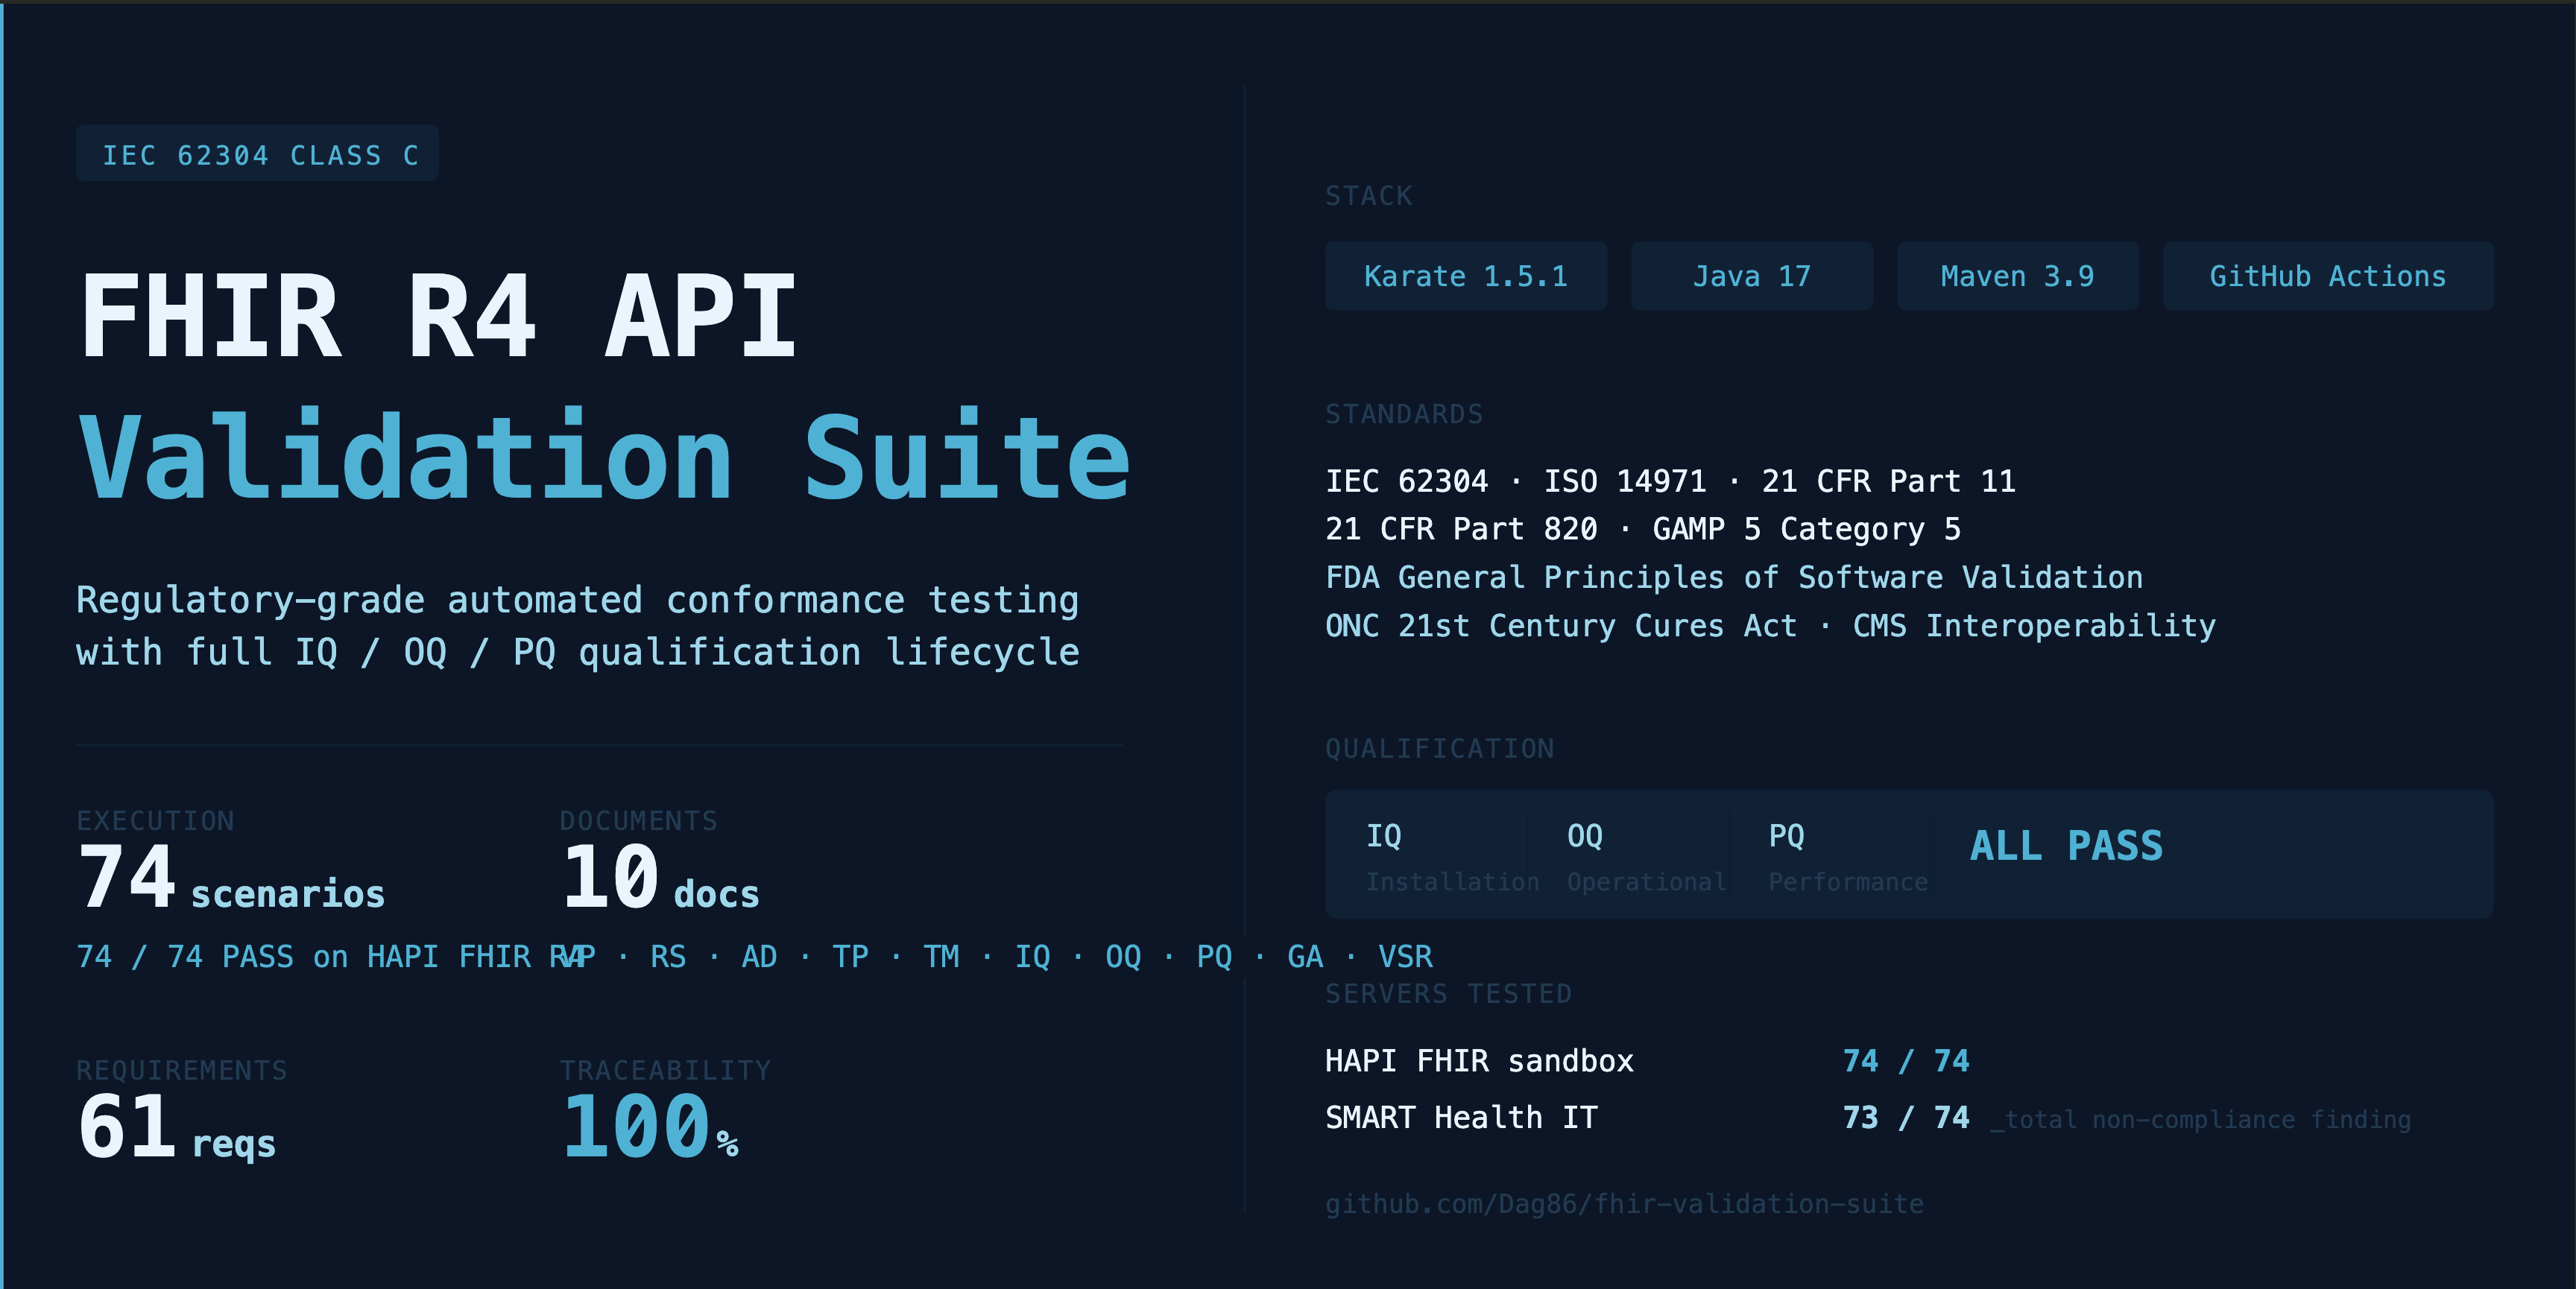
Task: Click the VSR suite abbreviation chip
Action: (x=1405, y=957)
